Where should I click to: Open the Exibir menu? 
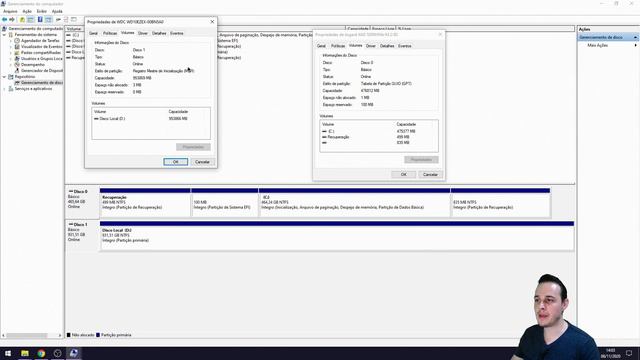42,11
